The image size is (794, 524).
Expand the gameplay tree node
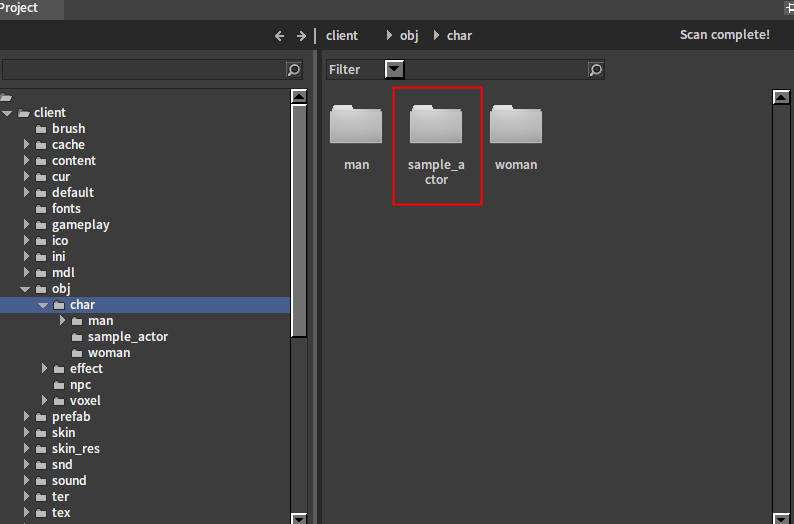(x=27, y=225)
